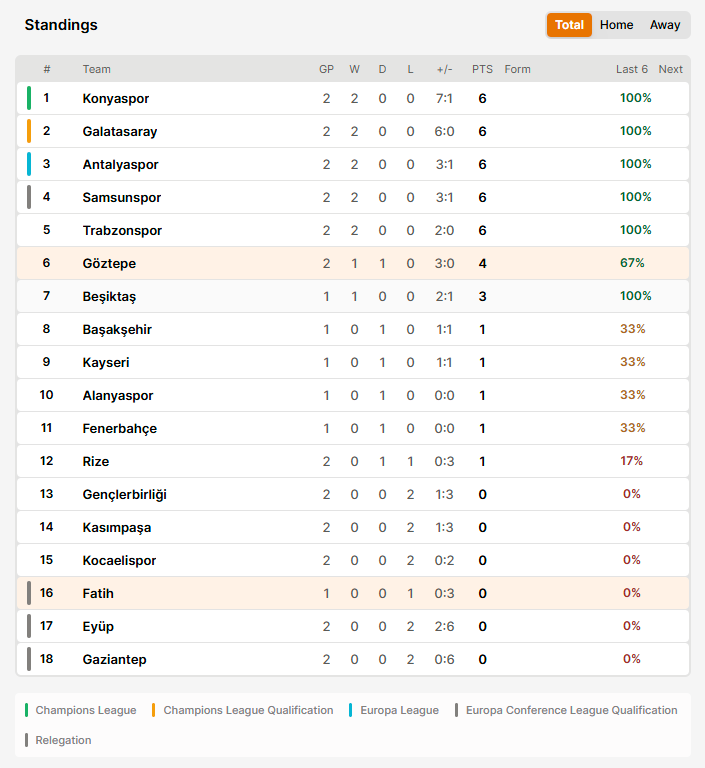Sort table by PTS column header
The width and height of the screenshot is (705, 768).
[x=482, y=70]
